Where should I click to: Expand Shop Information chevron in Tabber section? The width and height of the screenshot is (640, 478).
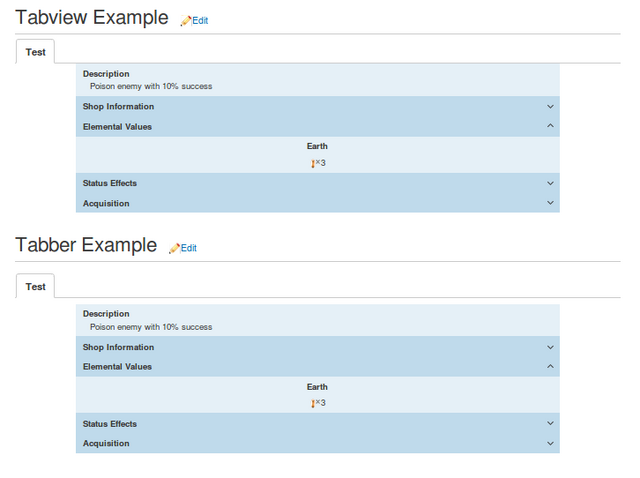pos(550,347)
